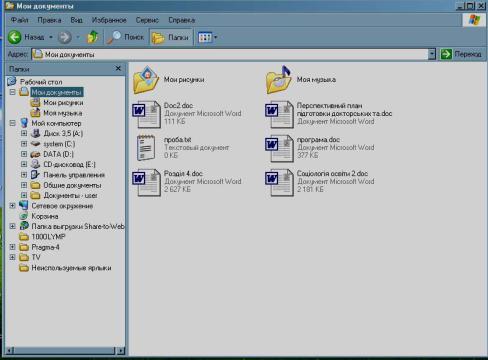Select Моя музыка in the folder tree

pyautogui.click(x=63, y=113)
